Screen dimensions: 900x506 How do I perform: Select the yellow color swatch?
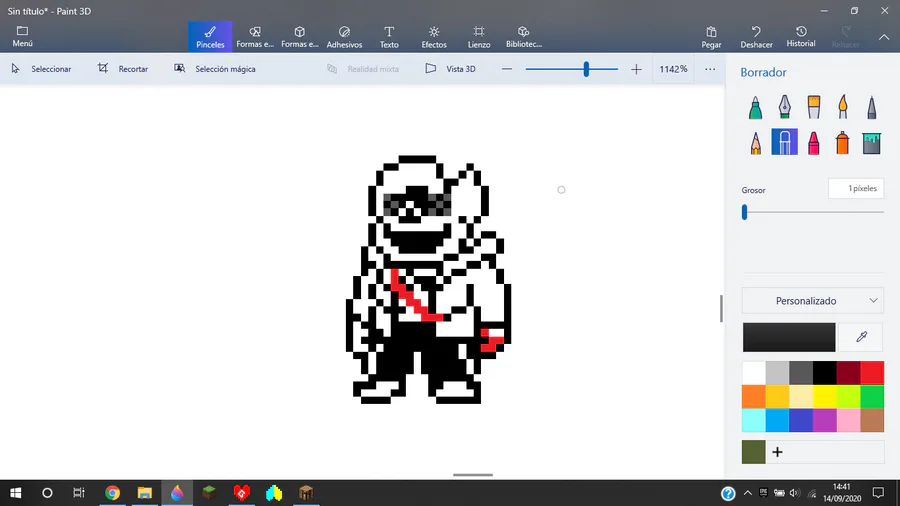click(x=825, y=396)
